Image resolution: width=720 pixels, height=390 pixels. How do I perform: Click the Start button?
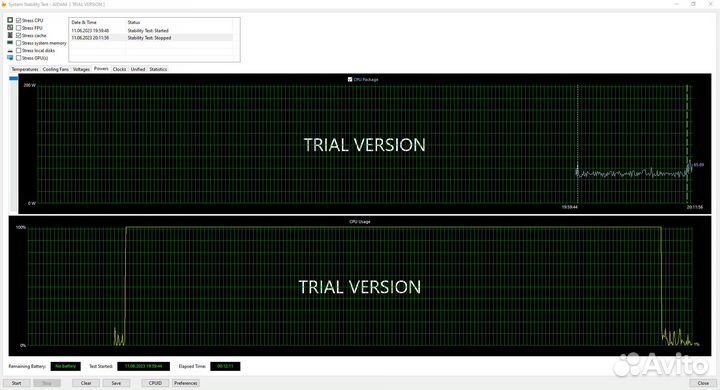[x=17, y=383]
